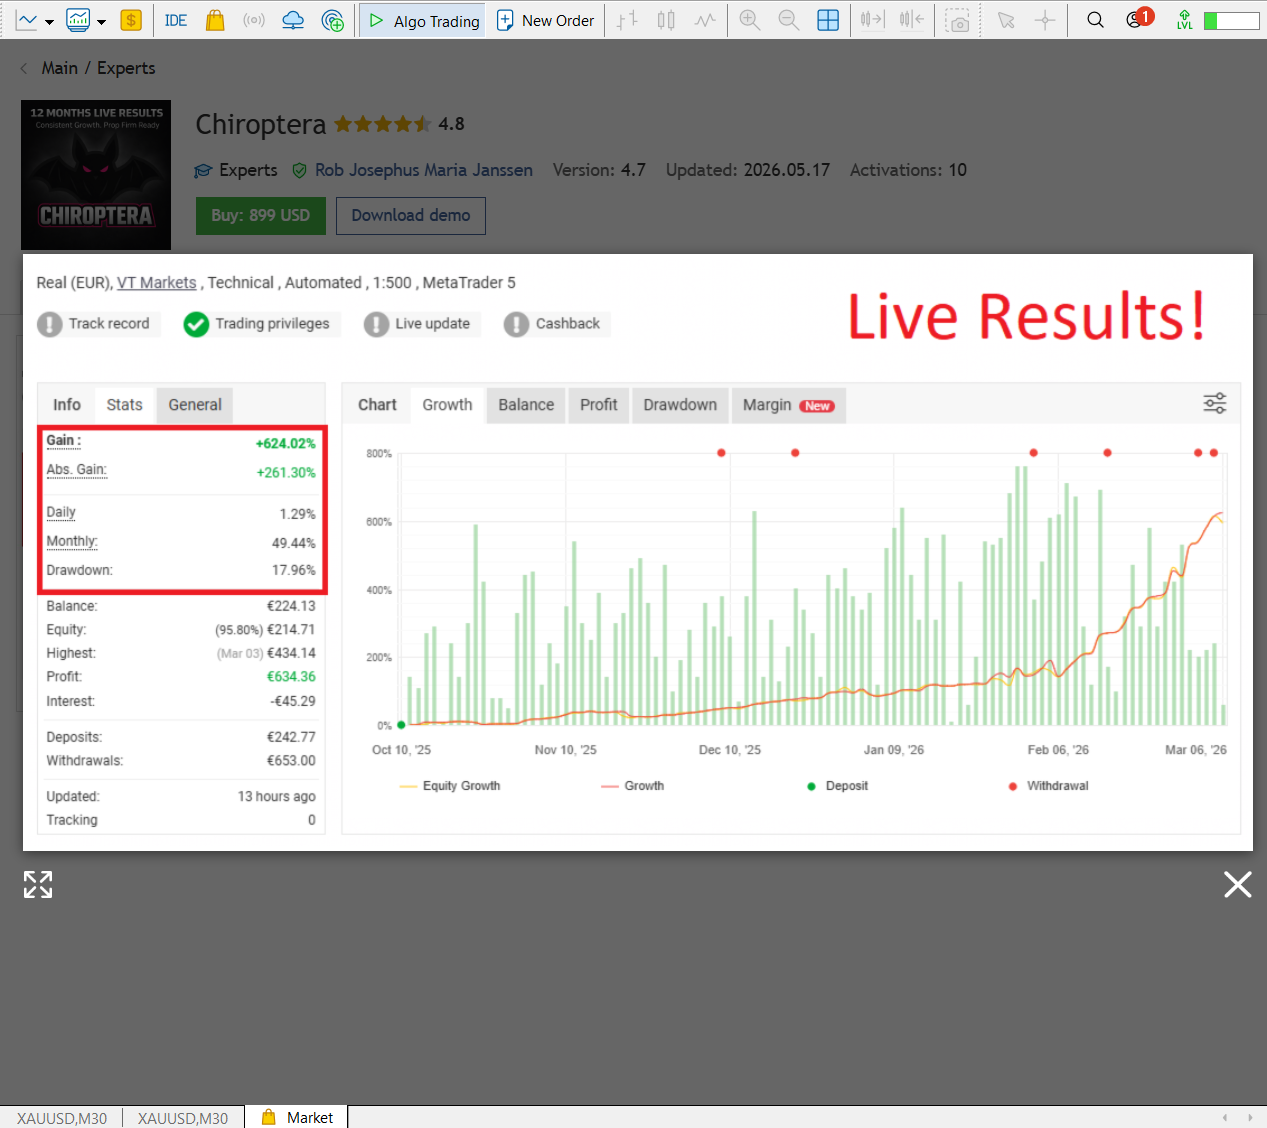The image size is (1267, 1128).
Task: Open chart settings sliders icon
Action: click(1215, 403)
